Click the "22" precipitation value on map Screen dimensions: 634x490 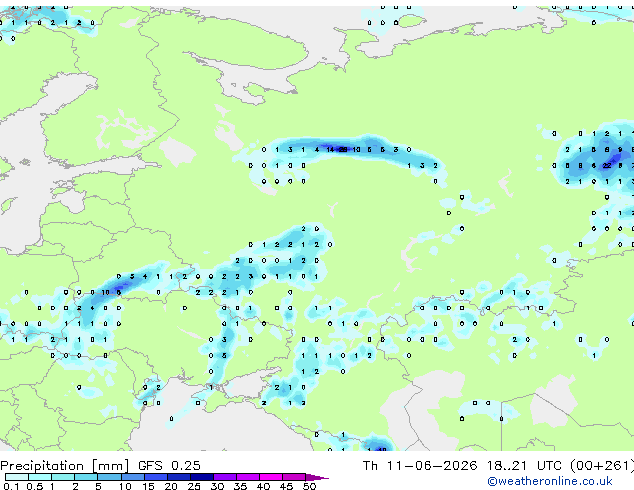pyautogui.click(x=607, y=165)
